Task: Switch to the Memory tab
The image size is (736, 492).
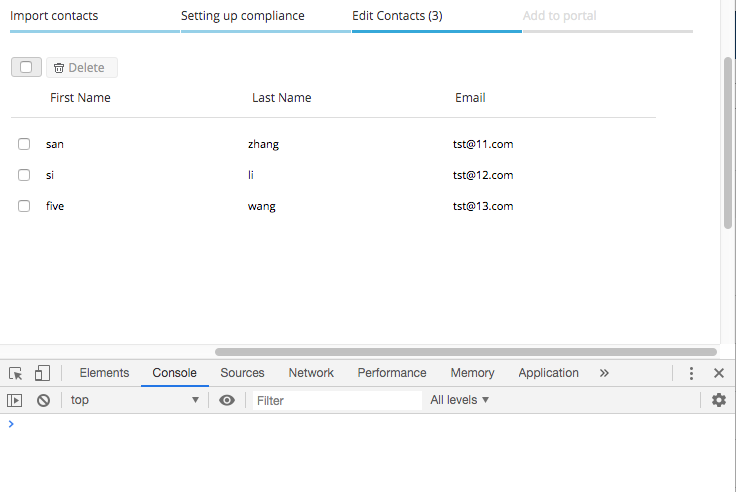Action: coord(472,373)
